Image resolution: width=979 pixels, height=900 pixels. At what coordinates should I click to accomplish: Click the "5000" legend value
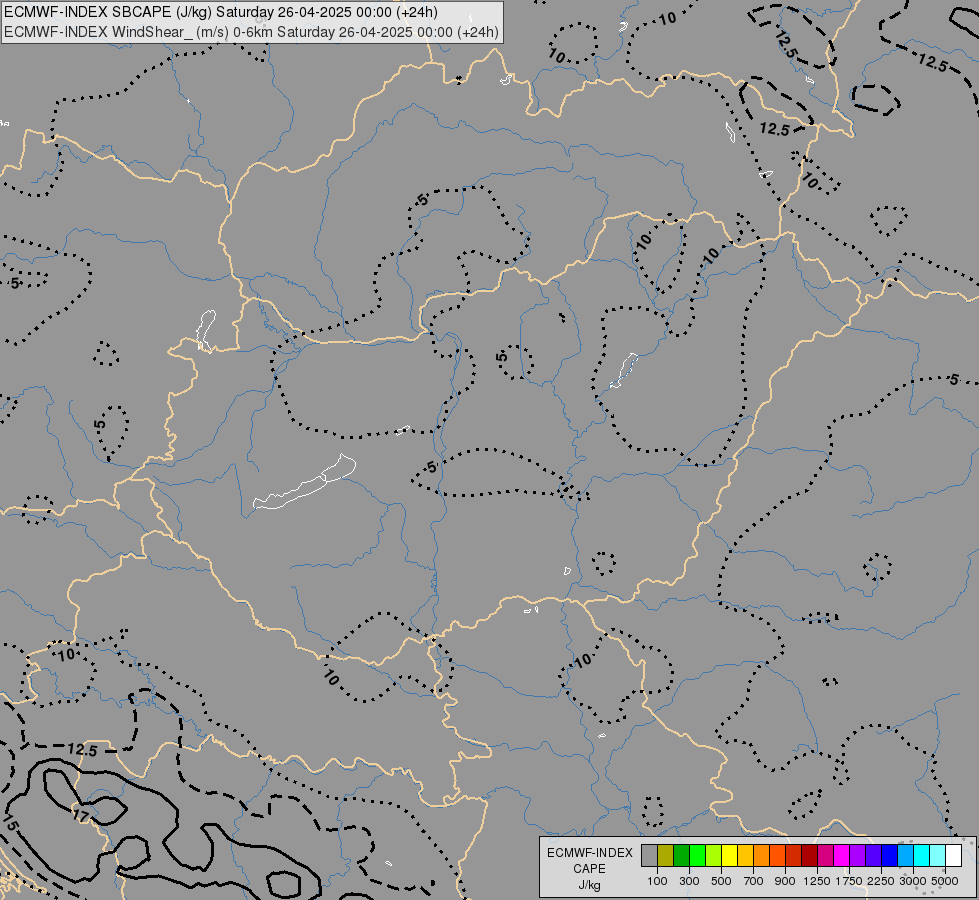[945, 881]
